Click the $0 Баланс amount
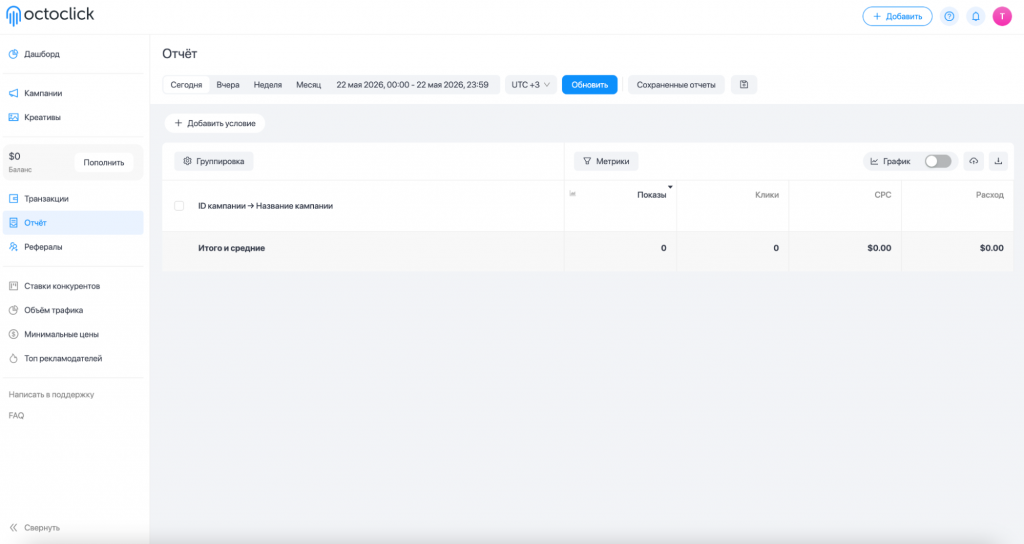The height and width of the screenshot is (544, 1024). click(14, 156)
